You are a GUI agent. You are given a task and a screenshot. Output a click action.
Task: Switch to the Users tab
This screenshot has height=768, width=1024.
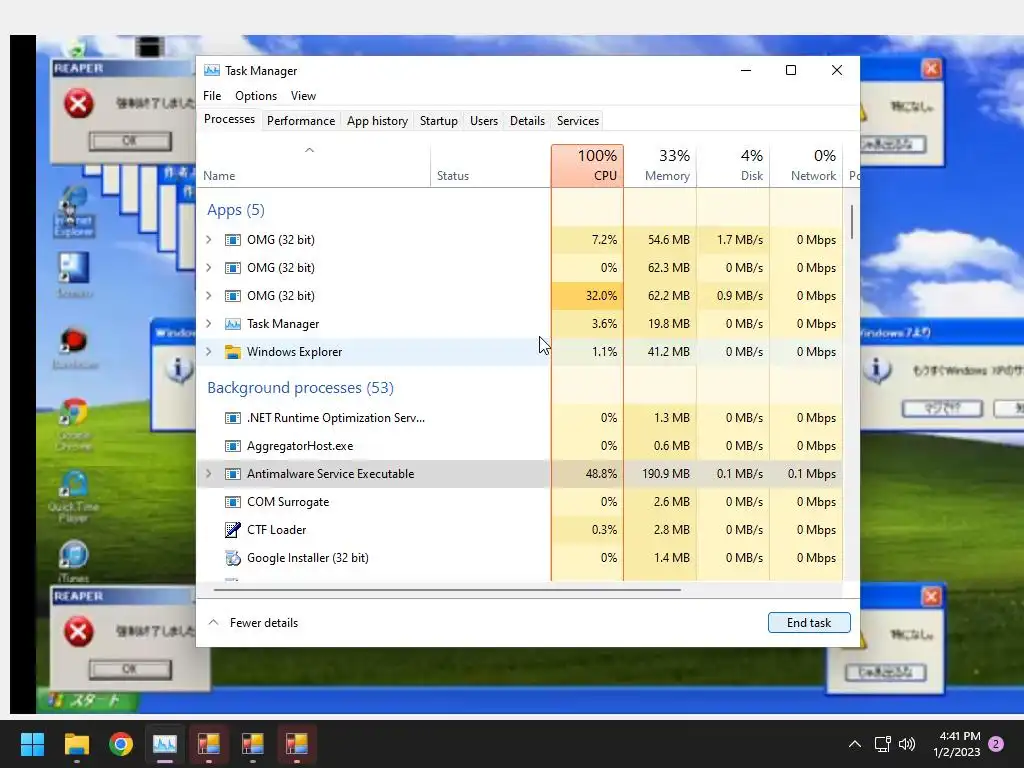tap(484, 121)
